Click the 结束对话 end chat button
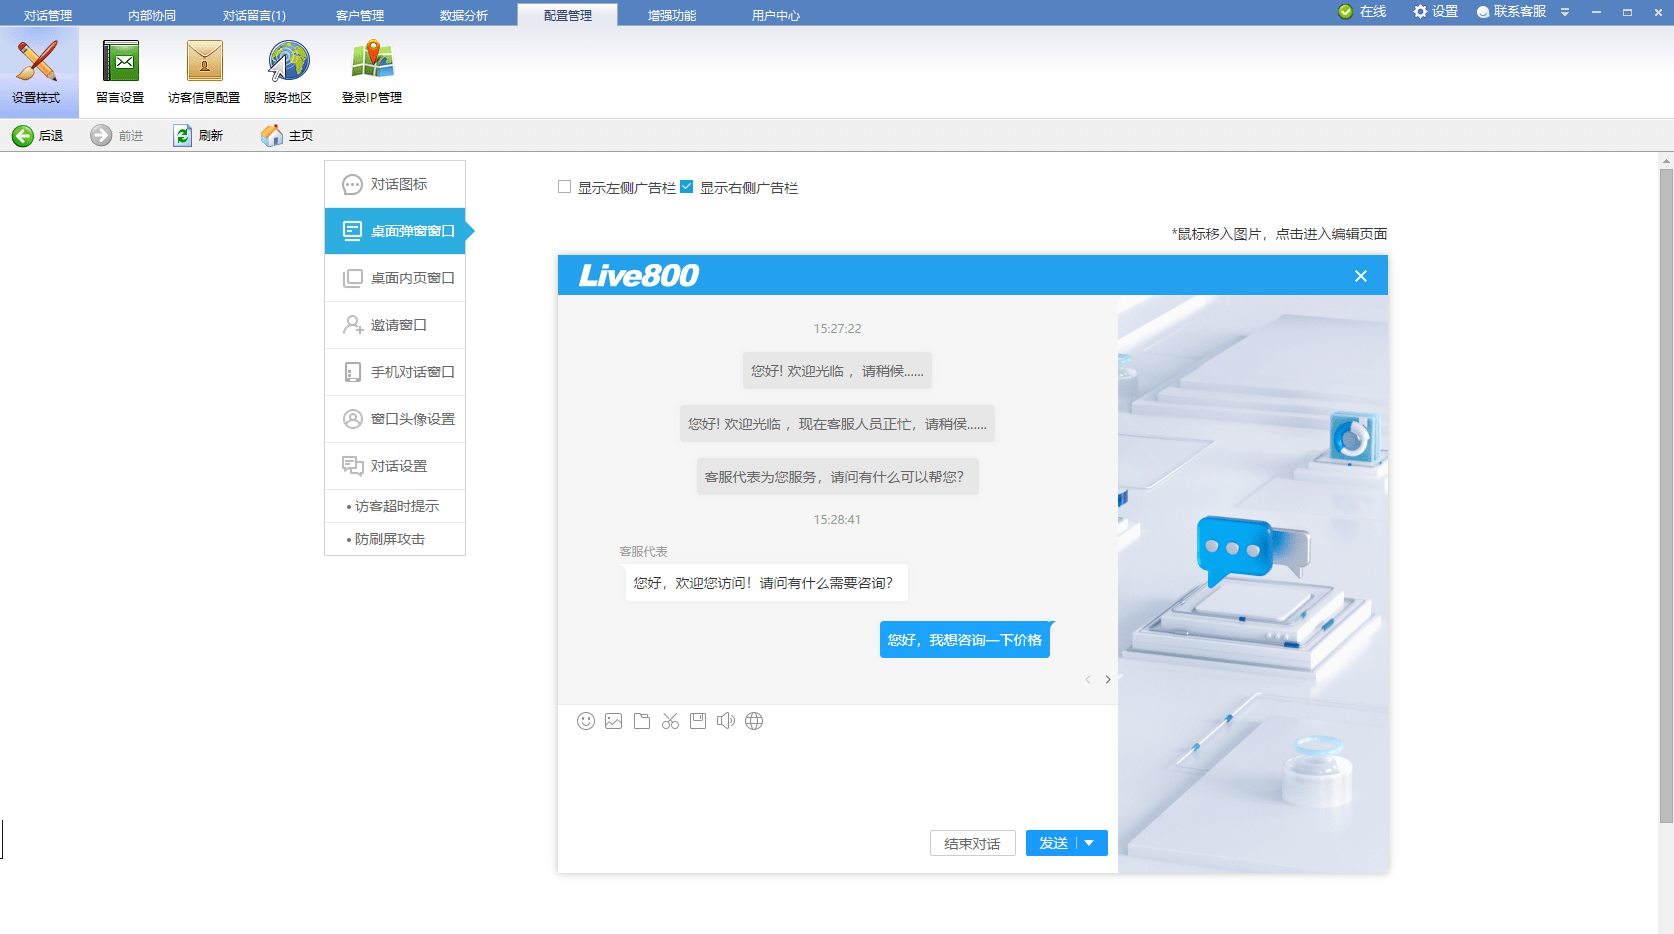 (x=972, y=843)
